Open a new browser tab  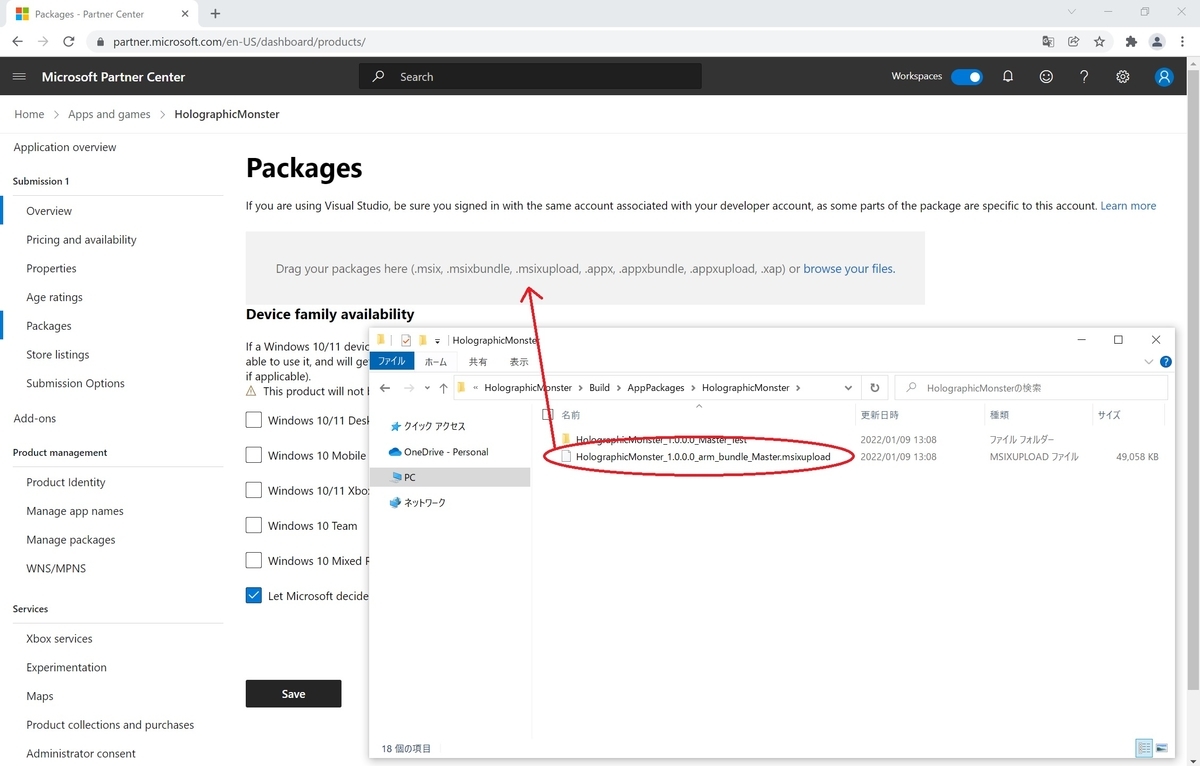215,14
